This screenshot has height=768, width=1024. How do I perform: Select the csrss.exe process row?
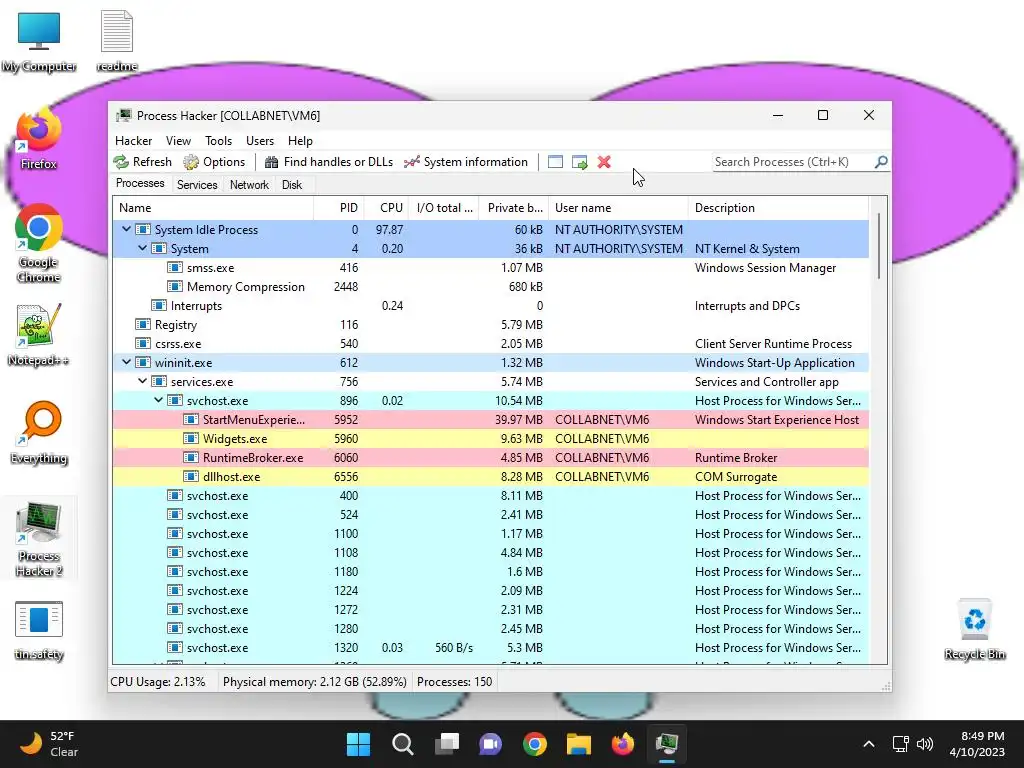pos(490,344)
